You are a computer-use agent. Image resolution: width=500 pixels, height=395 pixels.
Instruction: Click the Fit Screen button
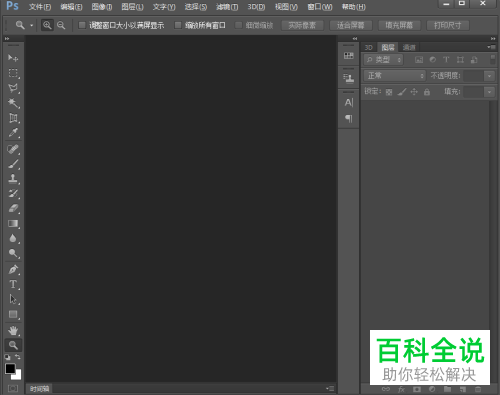351,25
